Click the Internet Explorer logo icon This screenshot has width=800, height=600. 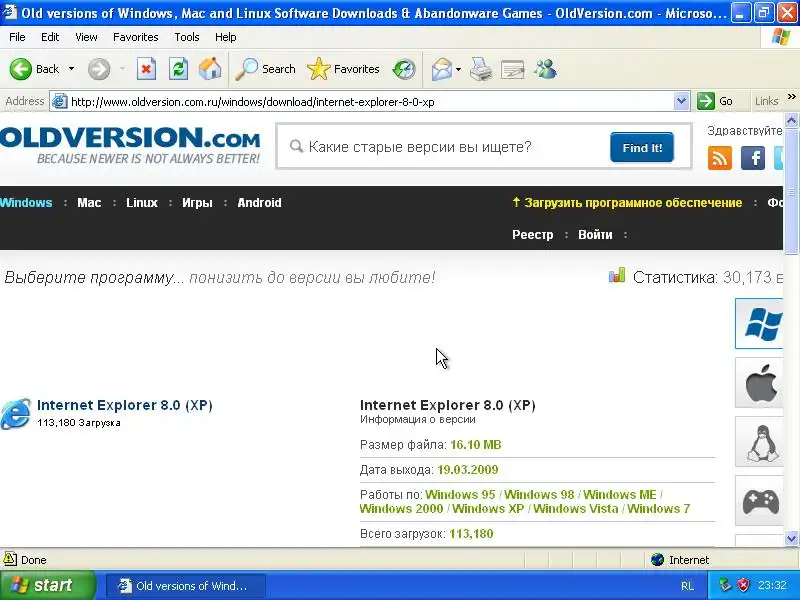tap(15, 413)
